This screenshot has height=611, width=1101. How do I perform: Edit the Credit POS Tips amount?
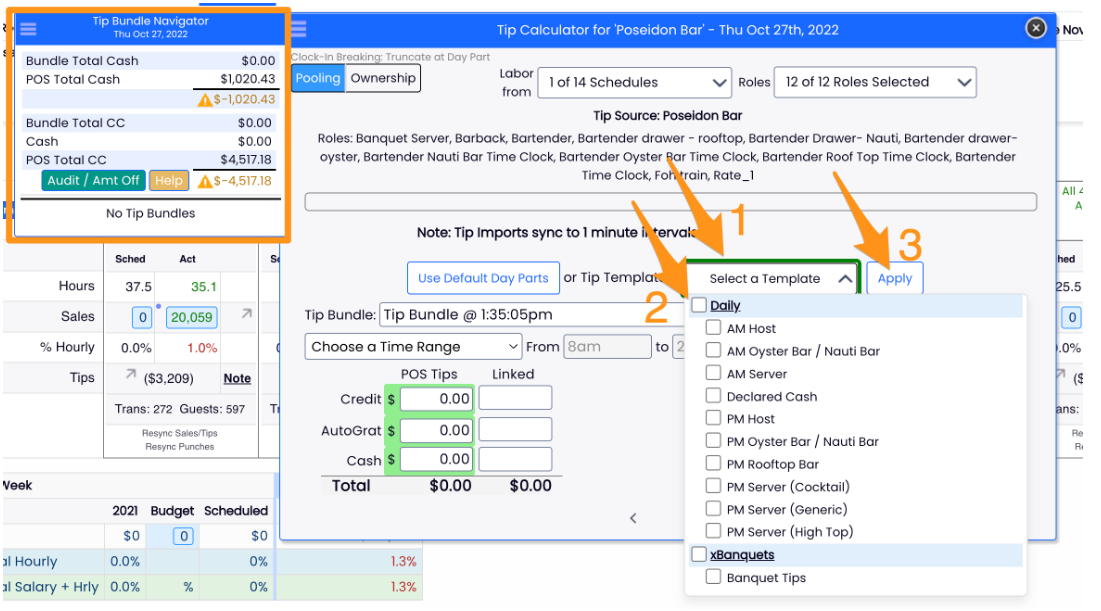click(436, 400)
